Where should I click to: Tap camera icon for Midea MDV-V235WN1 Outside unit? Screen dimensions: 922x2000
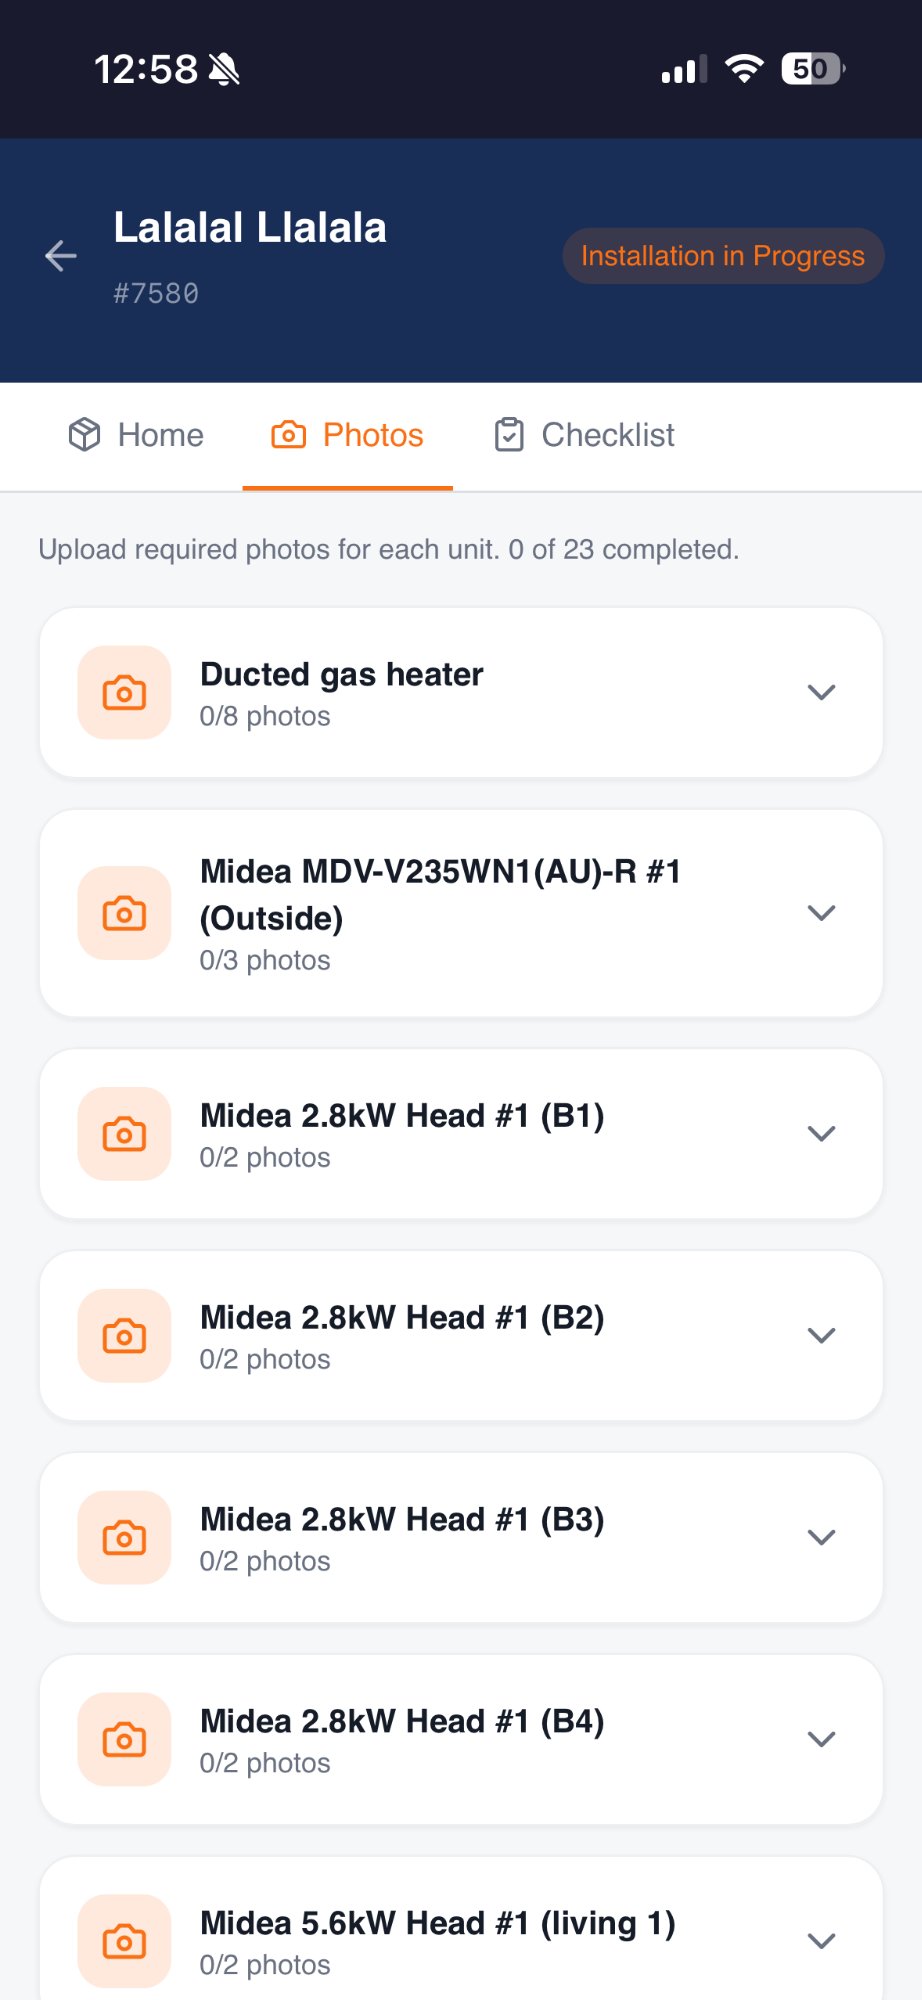point(125,913)
